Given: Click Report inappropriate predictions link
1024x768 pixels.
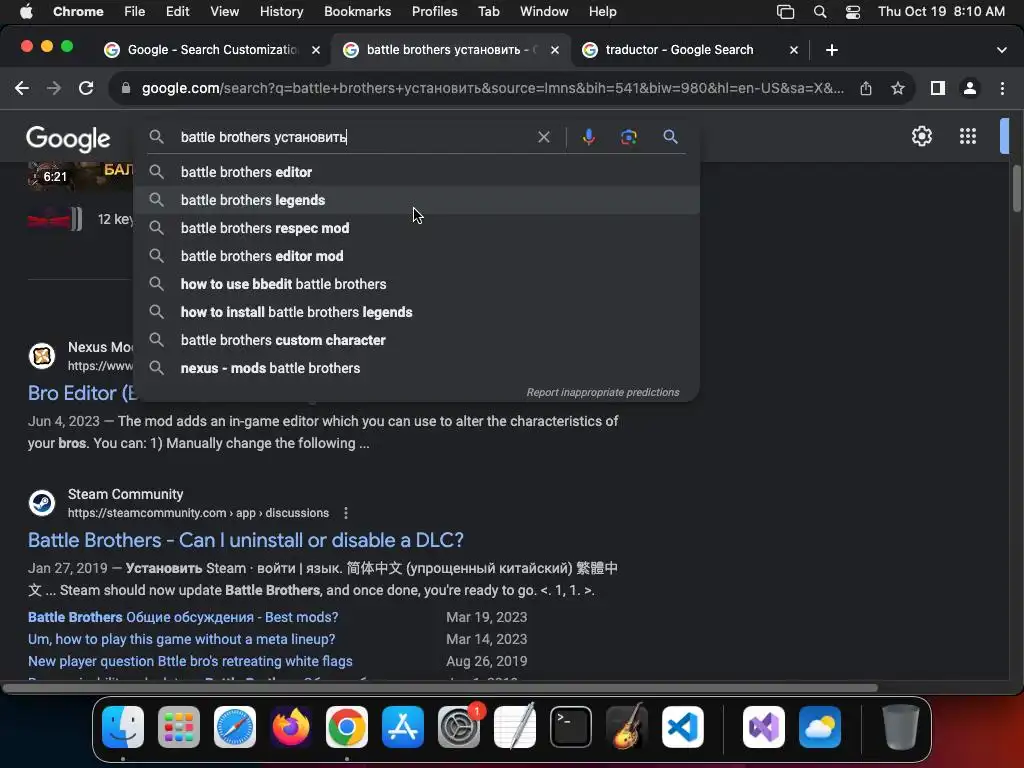Looking at the screenshot, I should click(603, 392).
